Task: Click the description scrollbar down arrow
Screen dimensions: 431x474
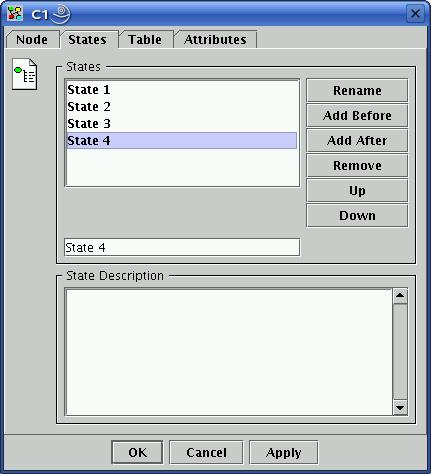Action: 400,407
